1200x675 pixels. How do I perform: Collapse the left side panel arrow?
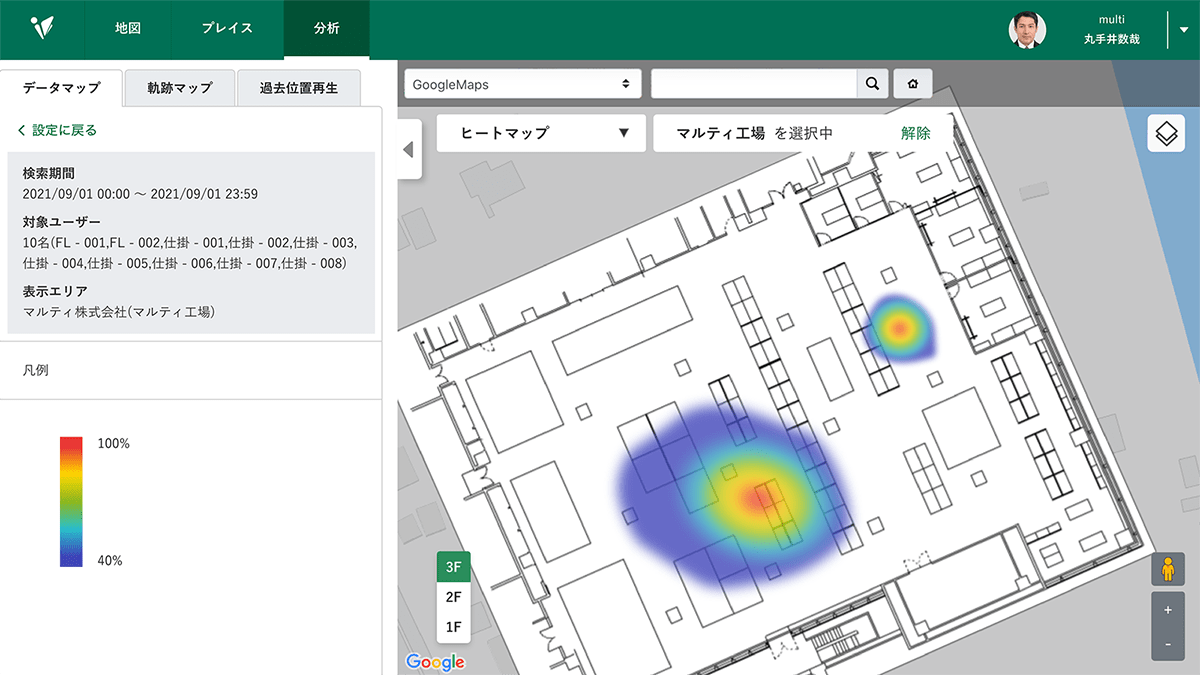[408, 150]
